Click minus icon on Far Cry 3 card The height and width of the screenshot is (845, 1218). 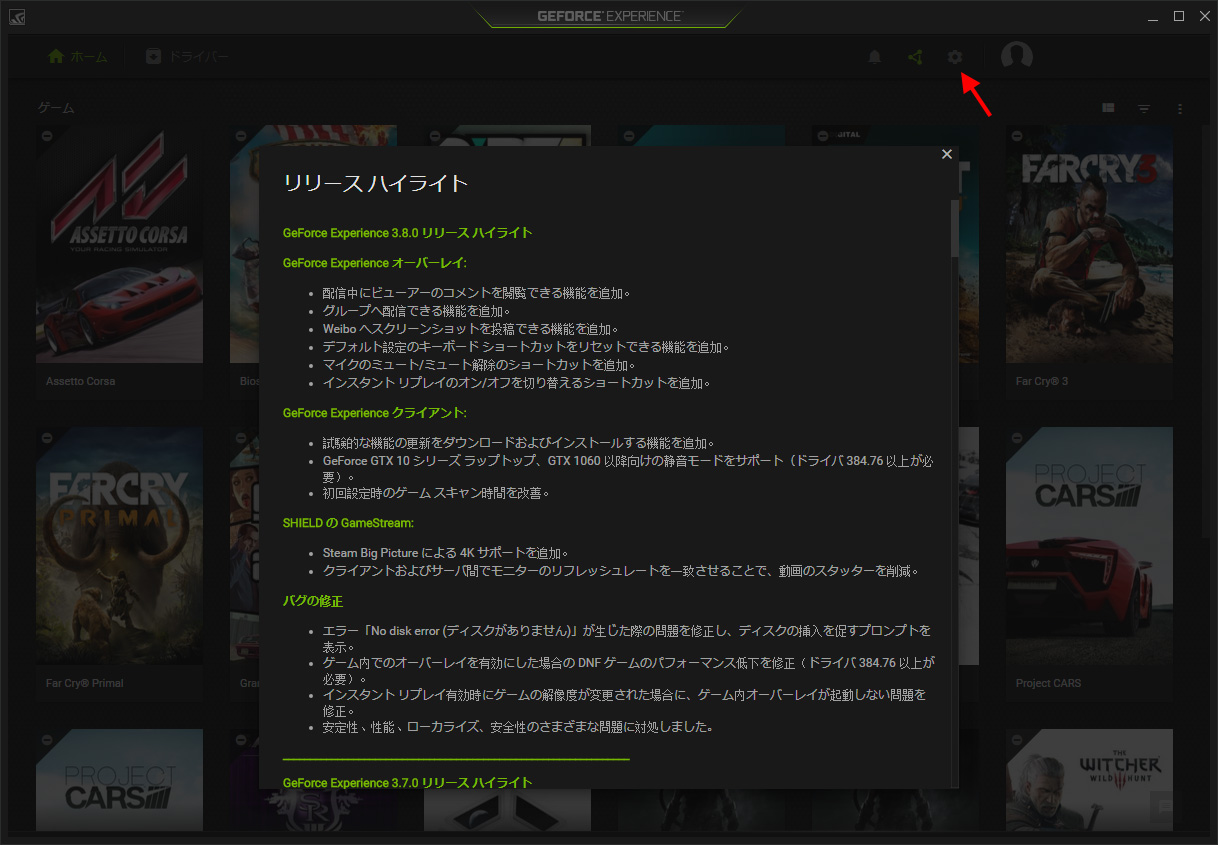click(1016, 135)
